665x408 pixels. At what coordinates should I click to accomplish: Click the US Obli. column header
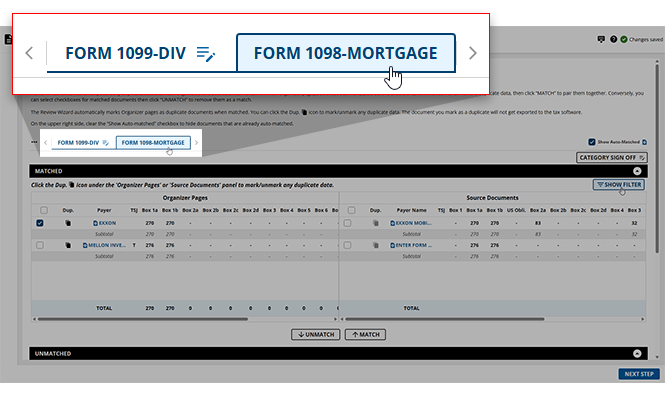coord(516,210)
